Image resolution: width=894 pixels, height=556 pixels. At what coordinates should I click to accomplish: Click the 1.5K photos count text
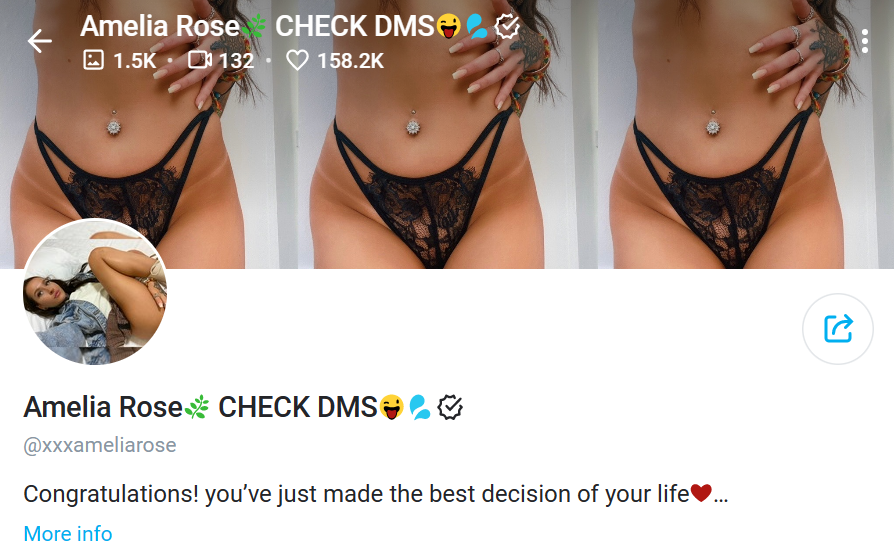click(135, 60)
